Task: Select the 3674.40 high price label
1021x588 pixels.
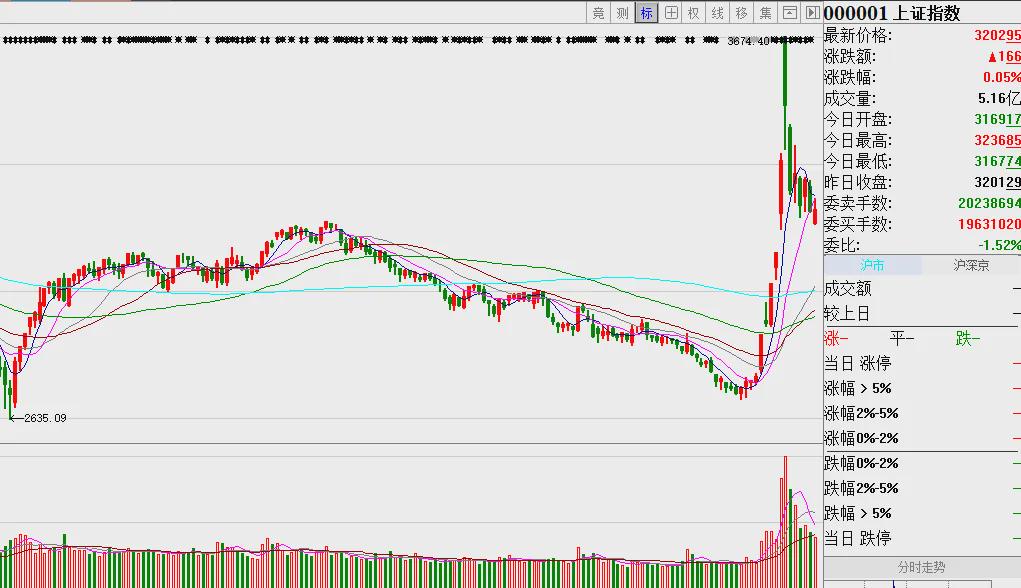Action: (x=748, y=41)
